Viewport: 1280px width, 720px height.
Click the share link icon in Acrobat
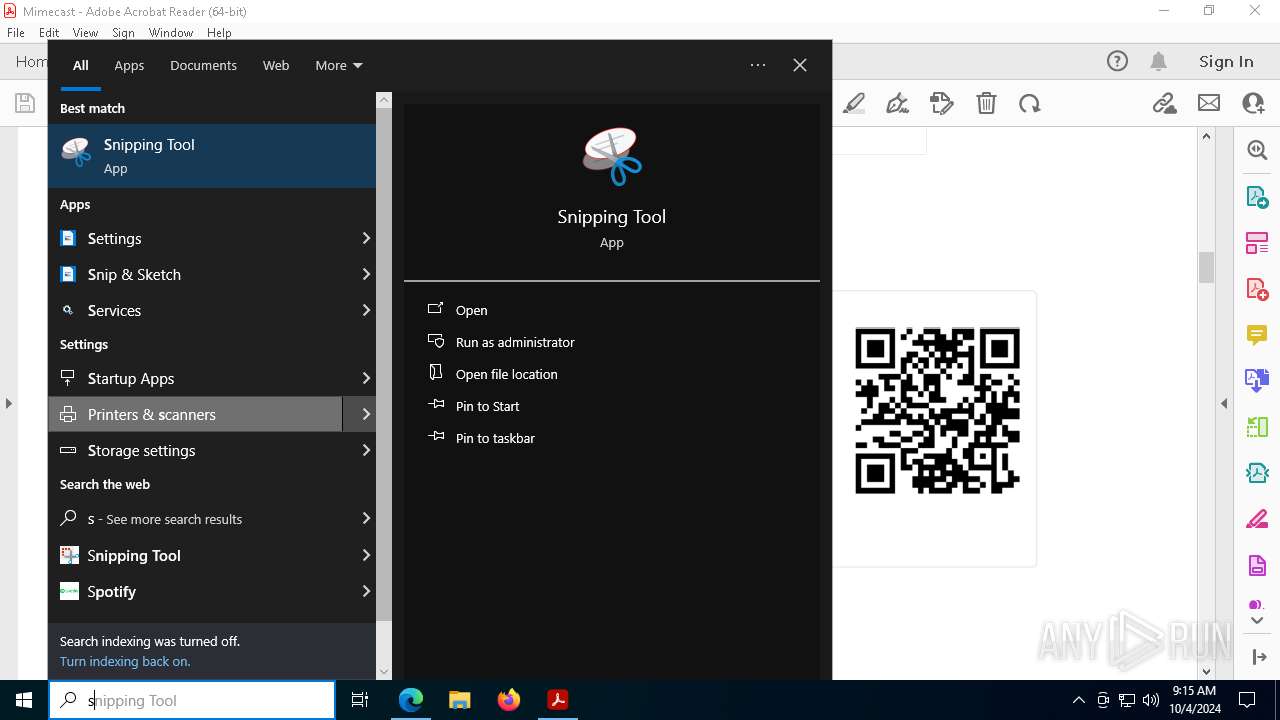1164,103
